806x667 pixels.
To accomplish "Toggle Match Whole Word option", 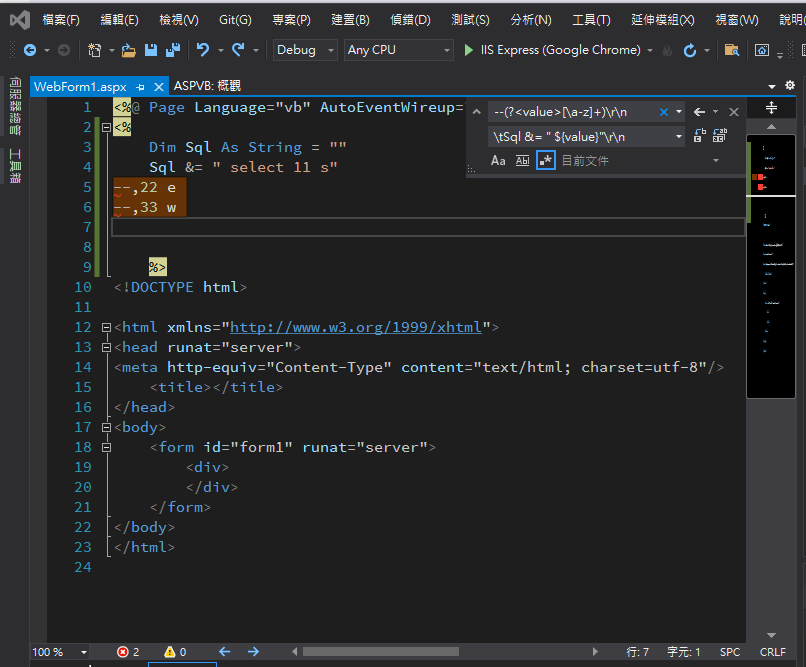I will (x=522, y=160).
